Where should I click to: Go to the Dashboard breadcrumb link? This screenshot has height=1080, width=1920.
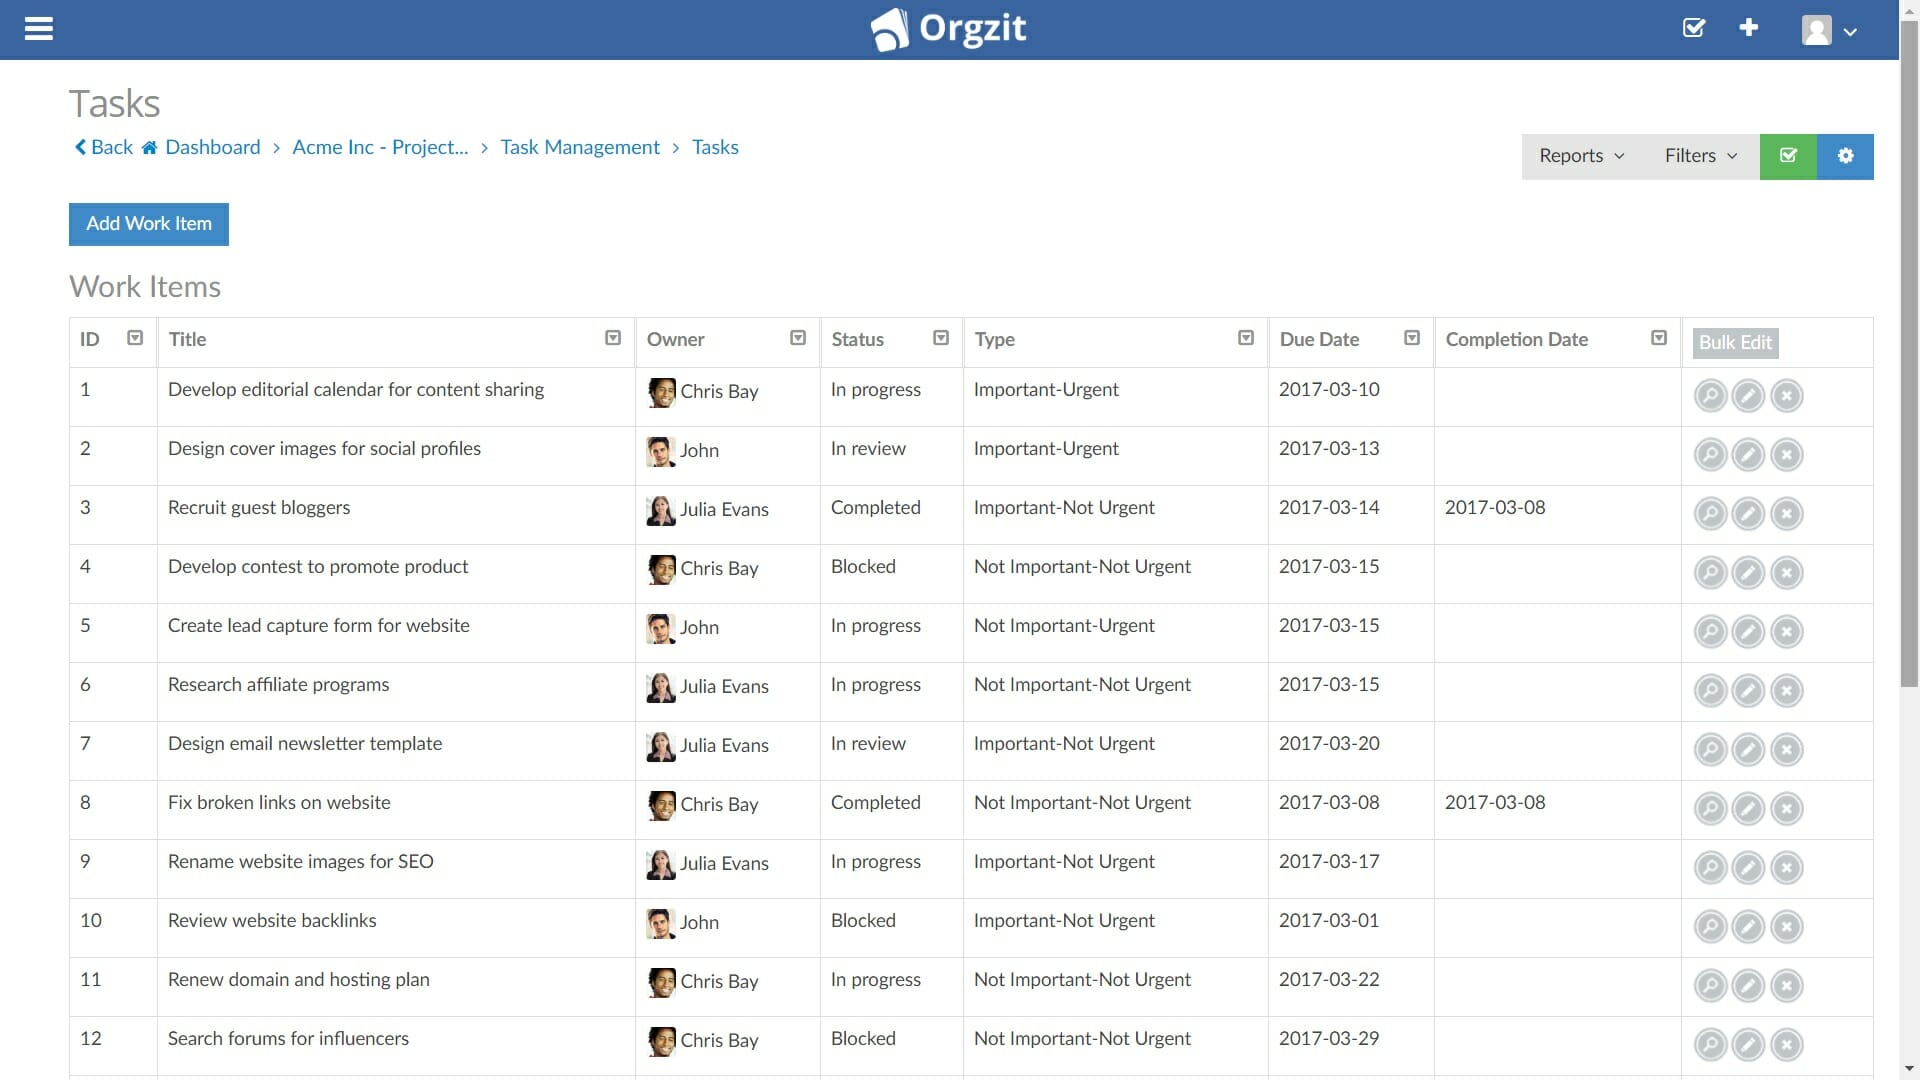point(210,147)
